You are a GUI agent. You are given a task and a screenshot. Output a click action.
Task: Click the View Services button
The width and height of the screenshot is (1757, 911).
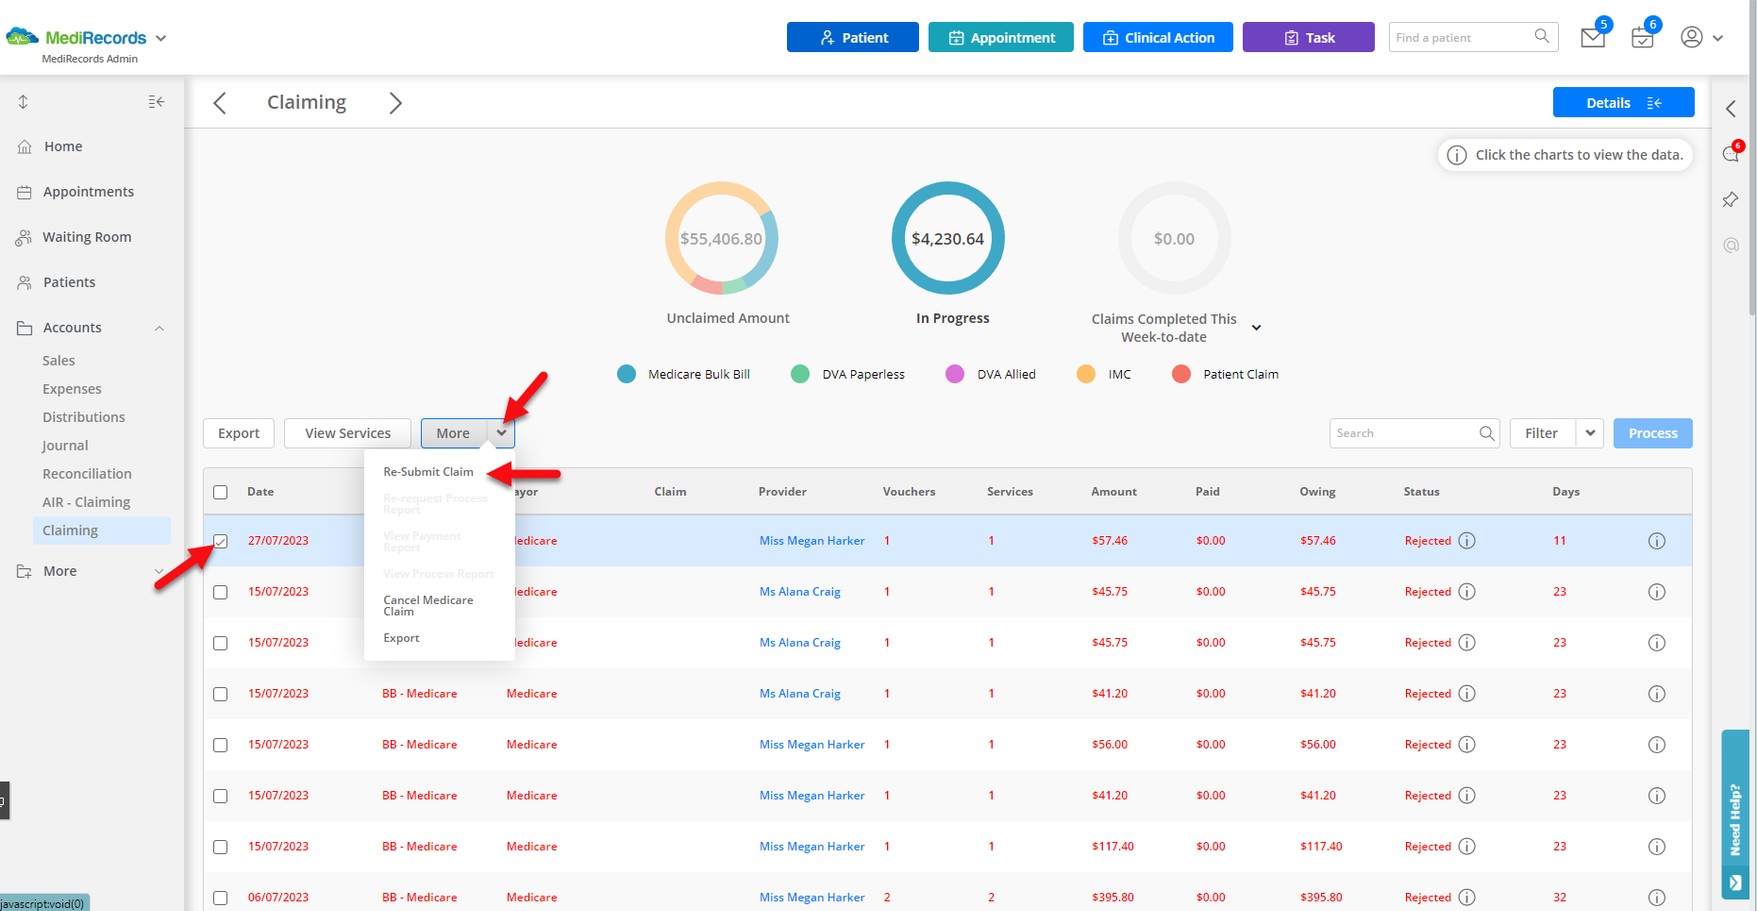347,433
